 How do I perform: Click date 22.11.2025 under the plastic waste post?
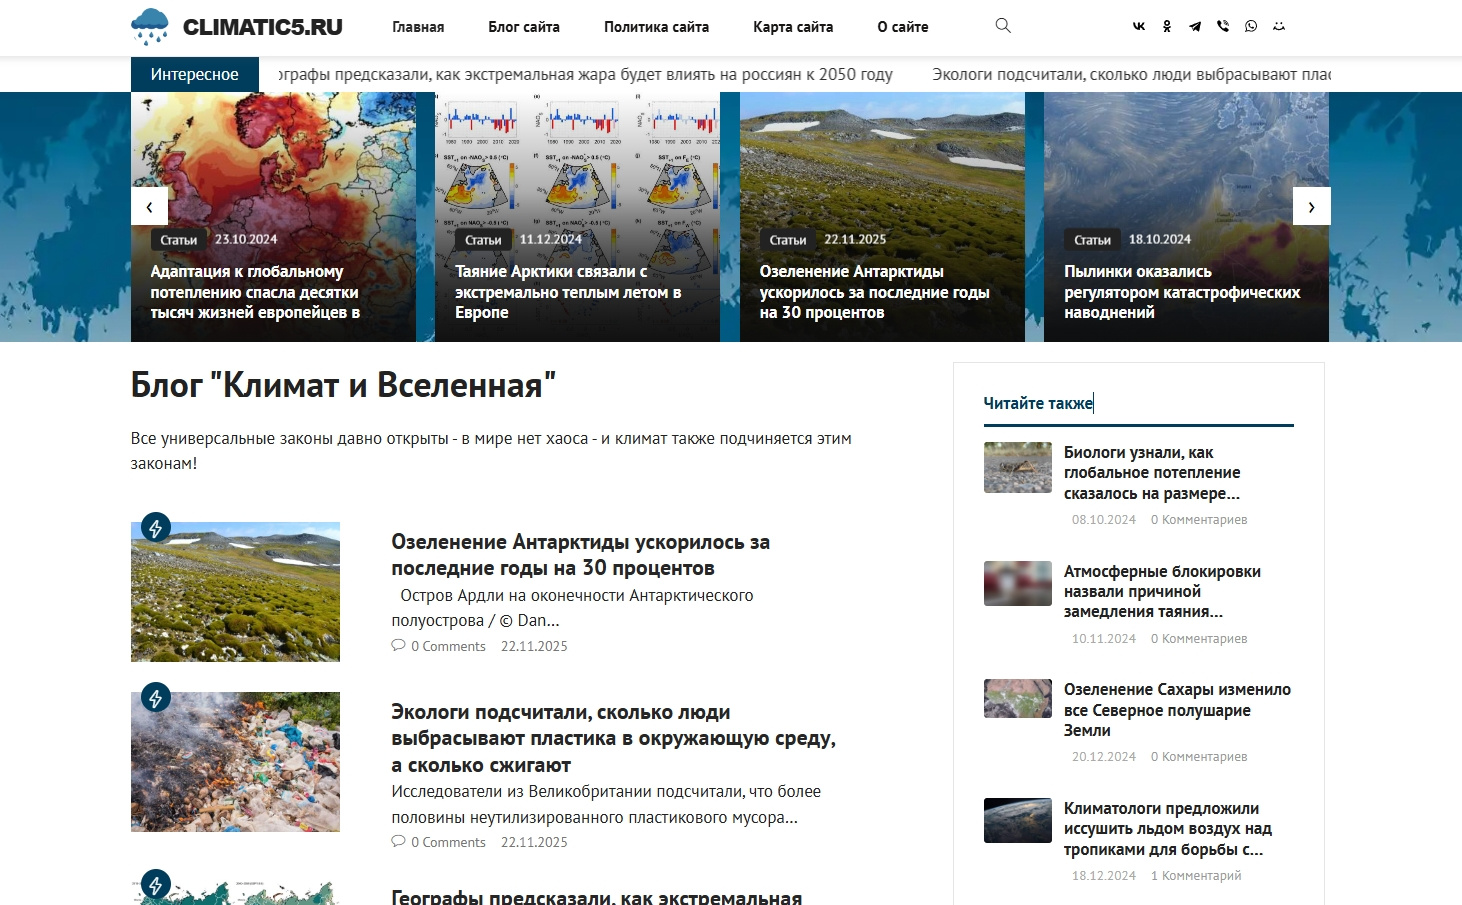(x=534, y=843)
